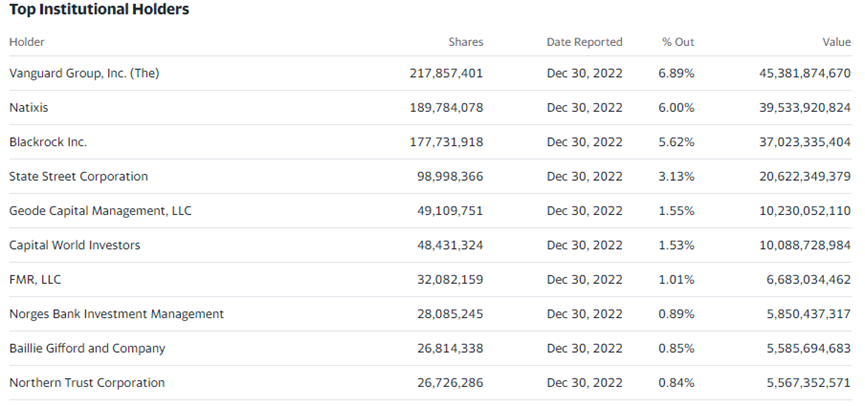The width and height of the screenshot is (865, 406).
Task: Select Blackrock's 5.62% out cell
Action: pos(676,142)
